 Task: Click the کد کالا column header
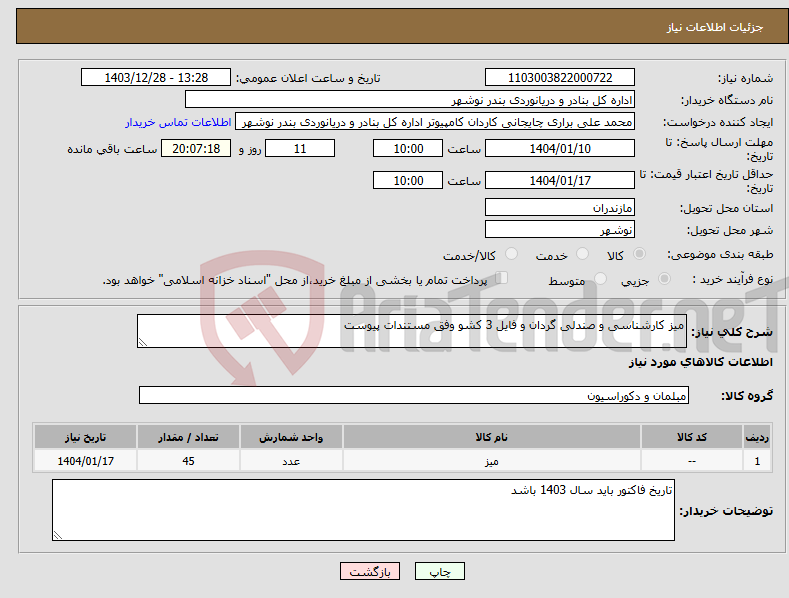tap(692, 437)
